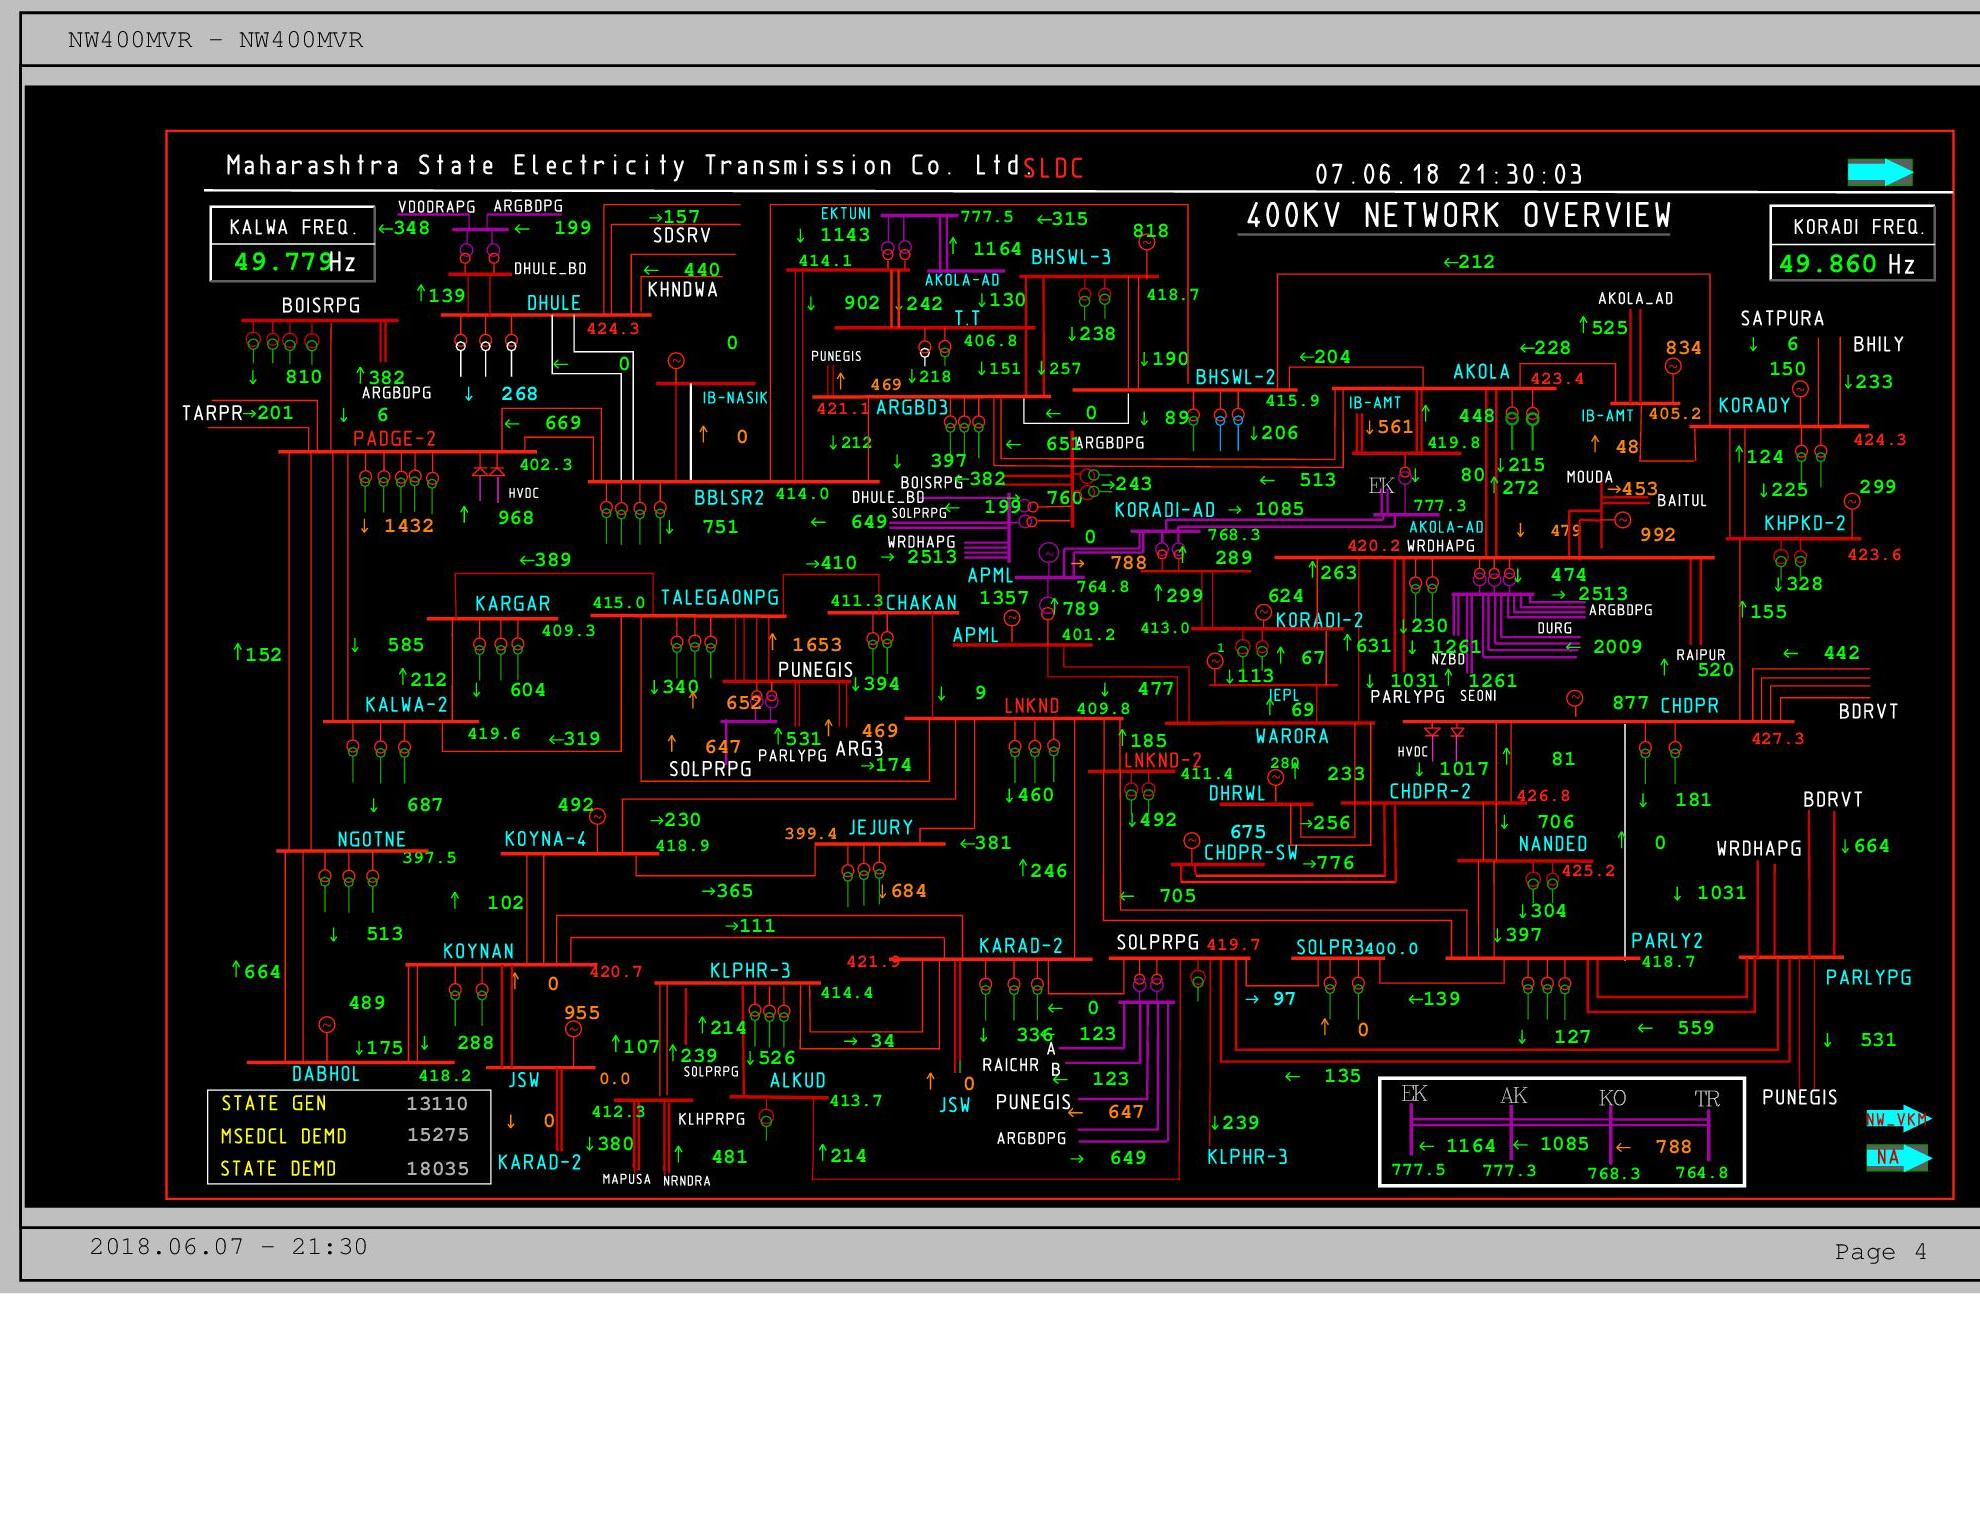
Task: Select the MSEDCL DEMD value 15275
Action: 437,1135
